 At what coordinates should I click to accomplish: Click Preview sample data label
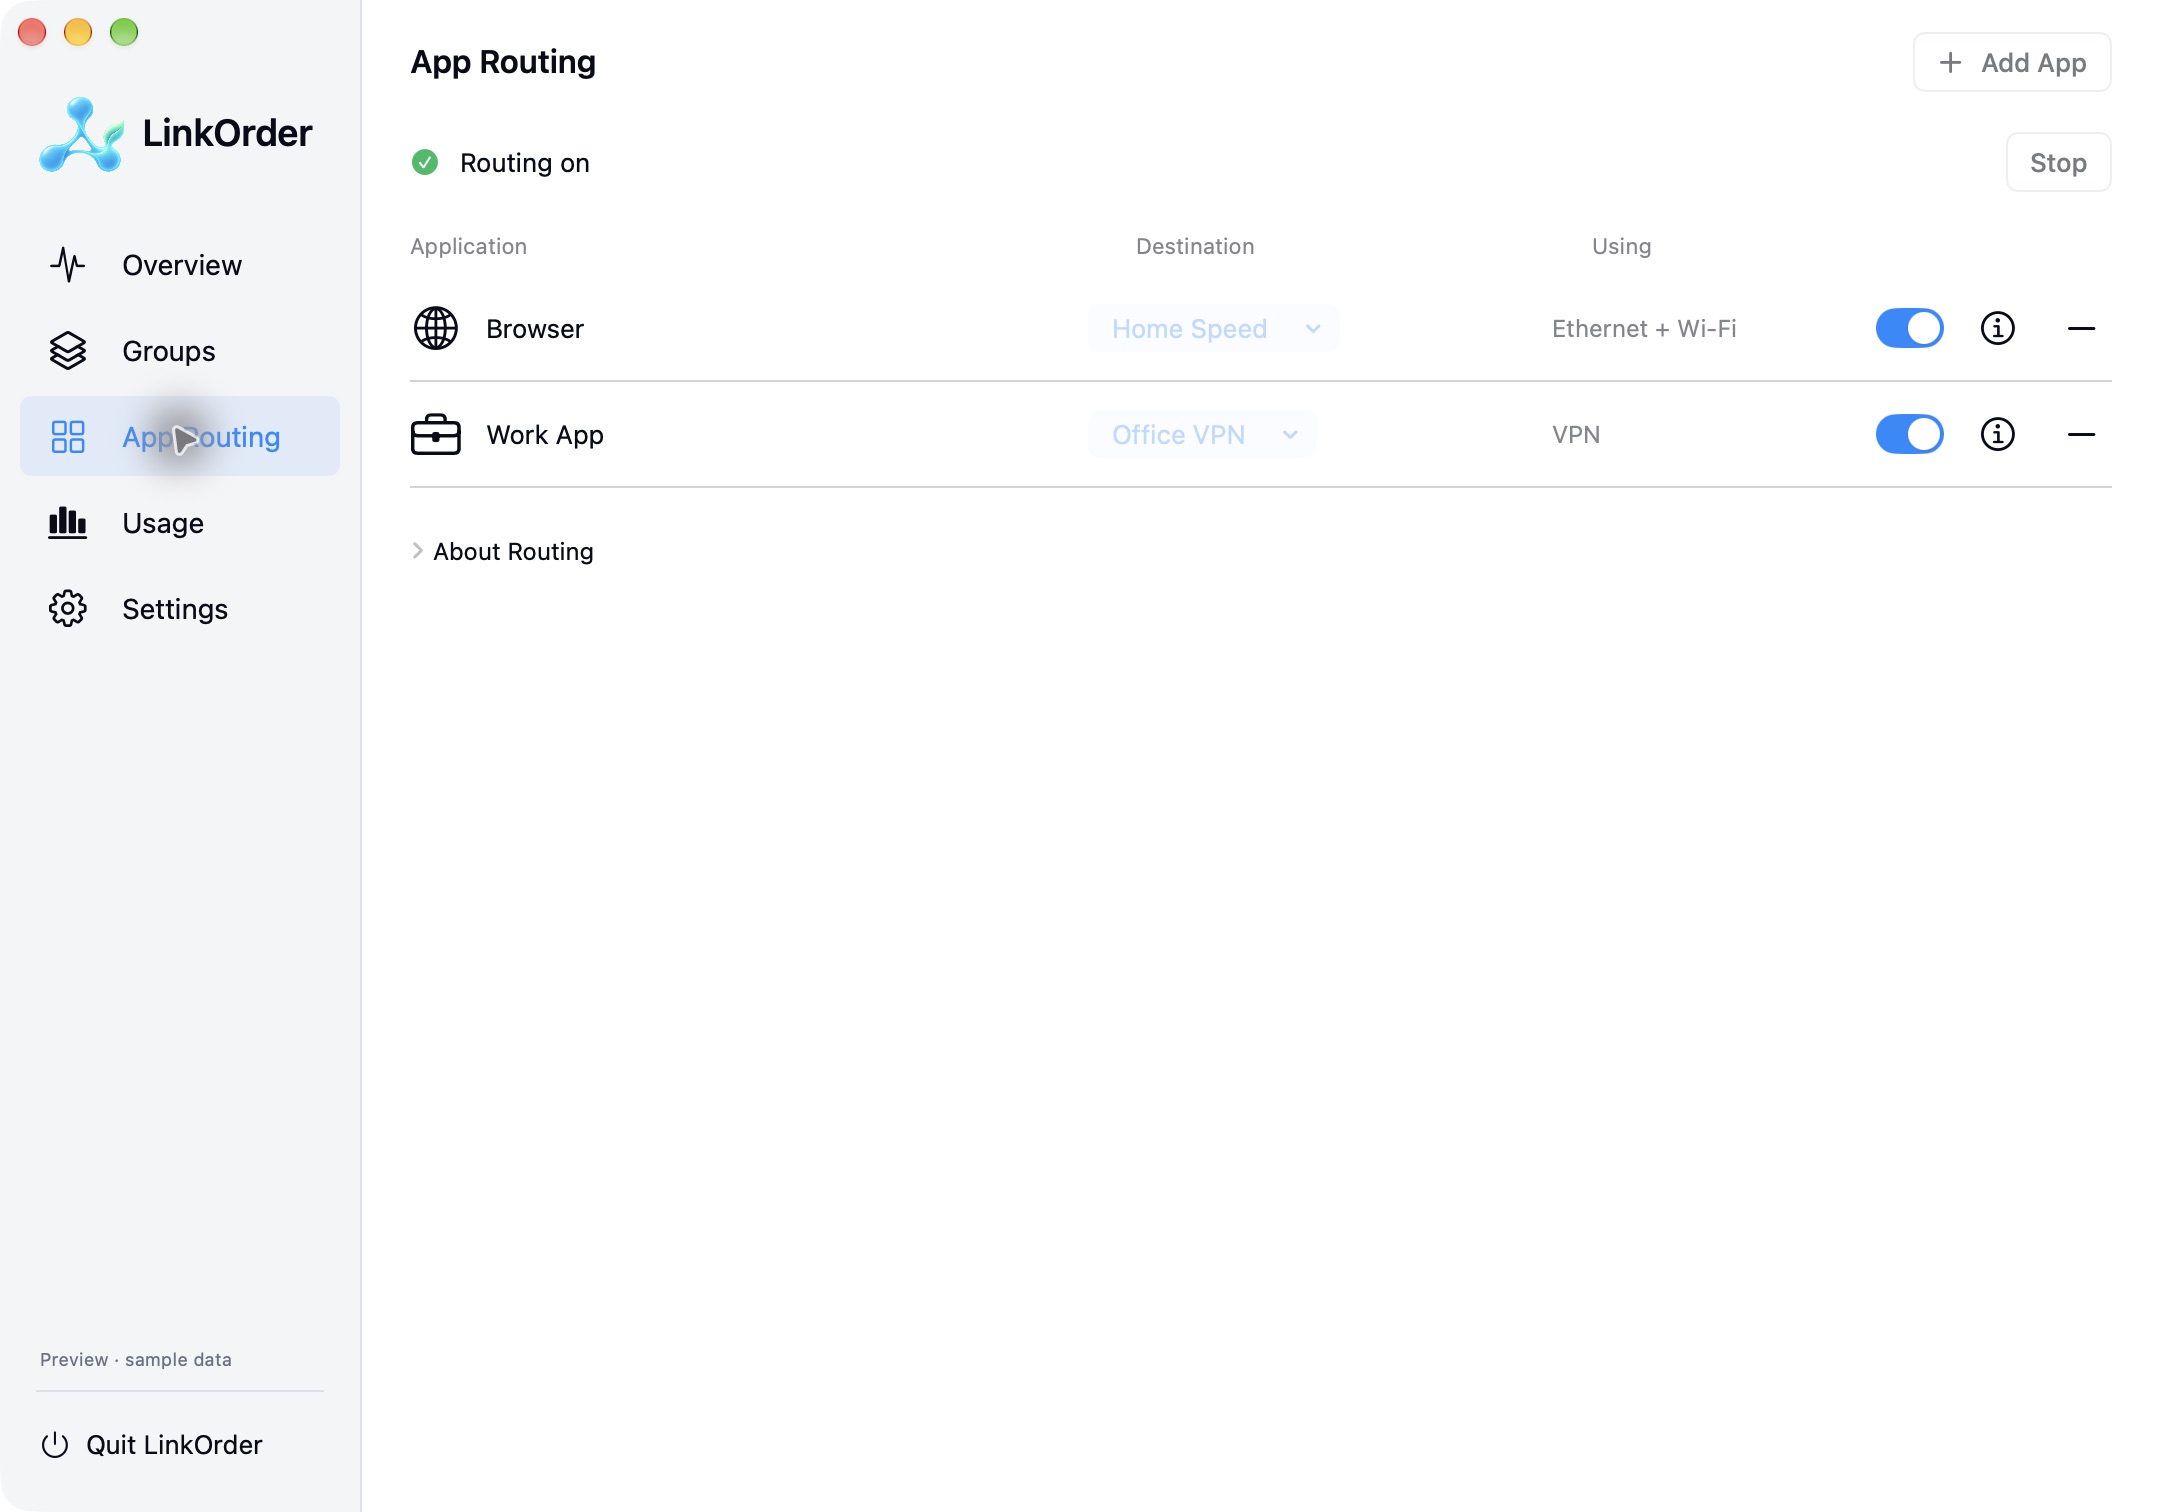[x=136, y=1359]
